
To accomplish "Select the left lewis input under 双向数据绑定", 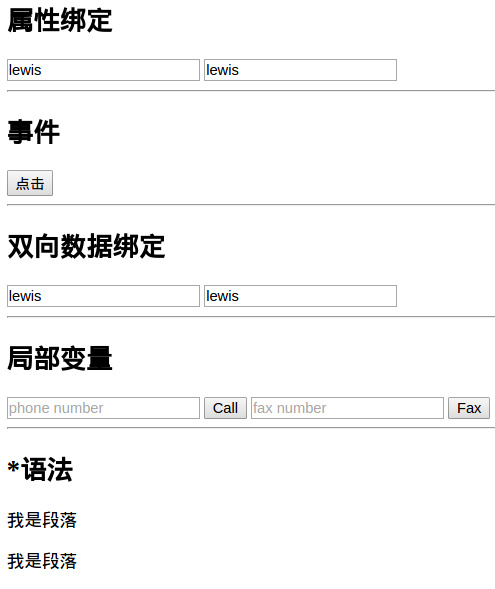I will click(103, 296).
